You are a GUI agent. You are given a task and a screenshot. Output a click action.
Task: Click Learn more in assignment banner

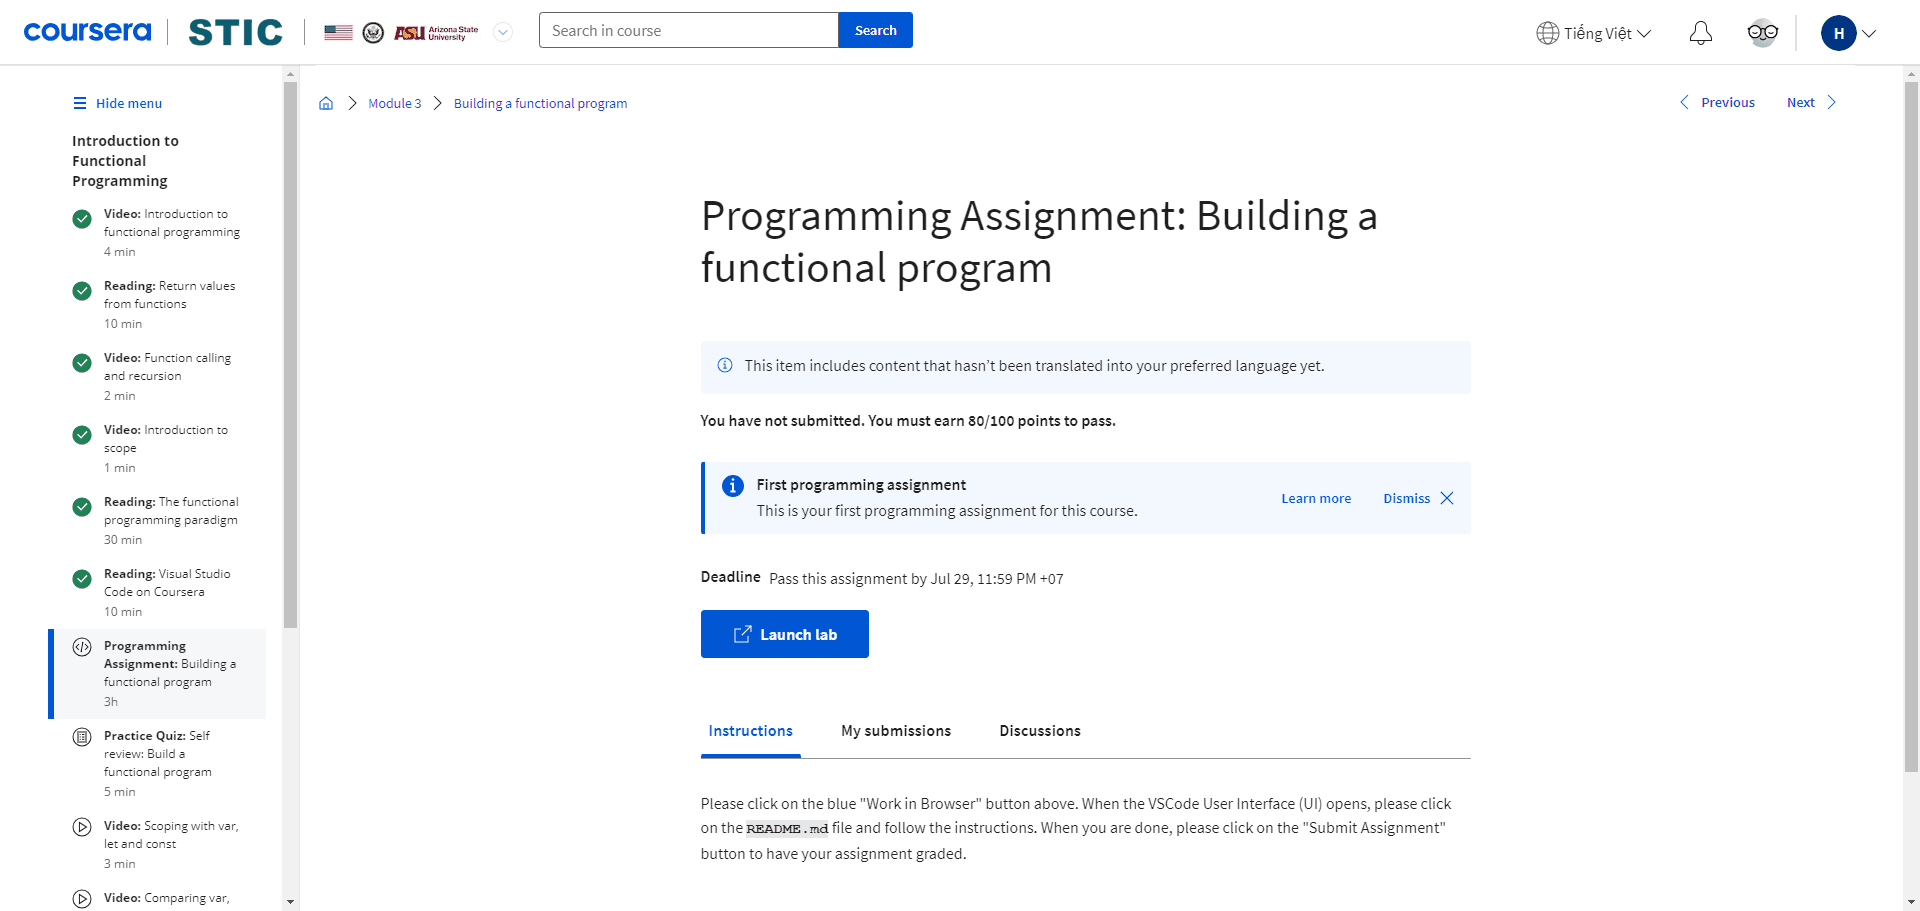point(1316,498)
